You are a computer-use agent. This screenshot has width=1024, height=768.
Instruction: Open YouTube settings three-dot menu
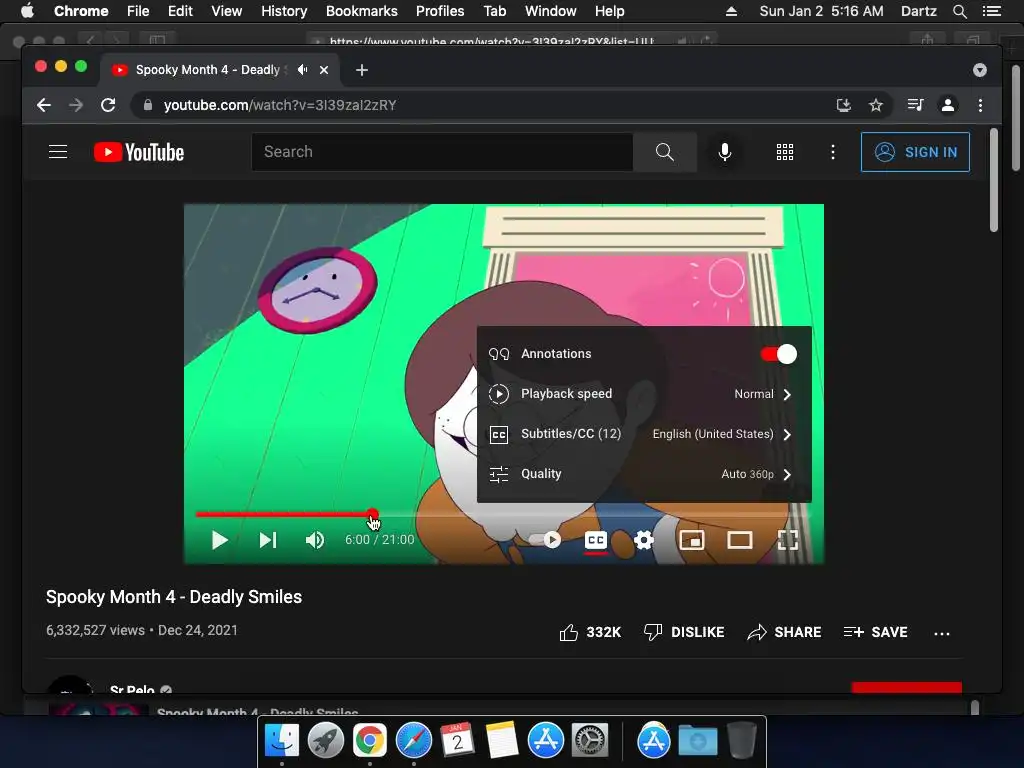point(833,152)
